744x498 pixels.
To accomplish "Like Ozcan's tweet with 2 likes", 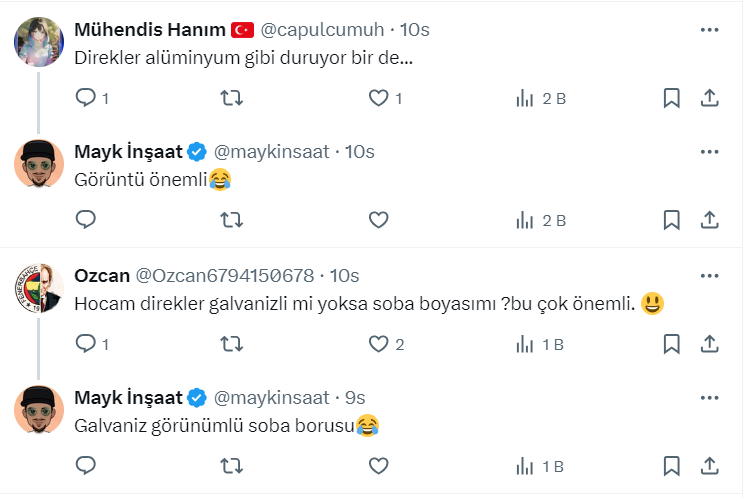I will [x=378, y=344].
